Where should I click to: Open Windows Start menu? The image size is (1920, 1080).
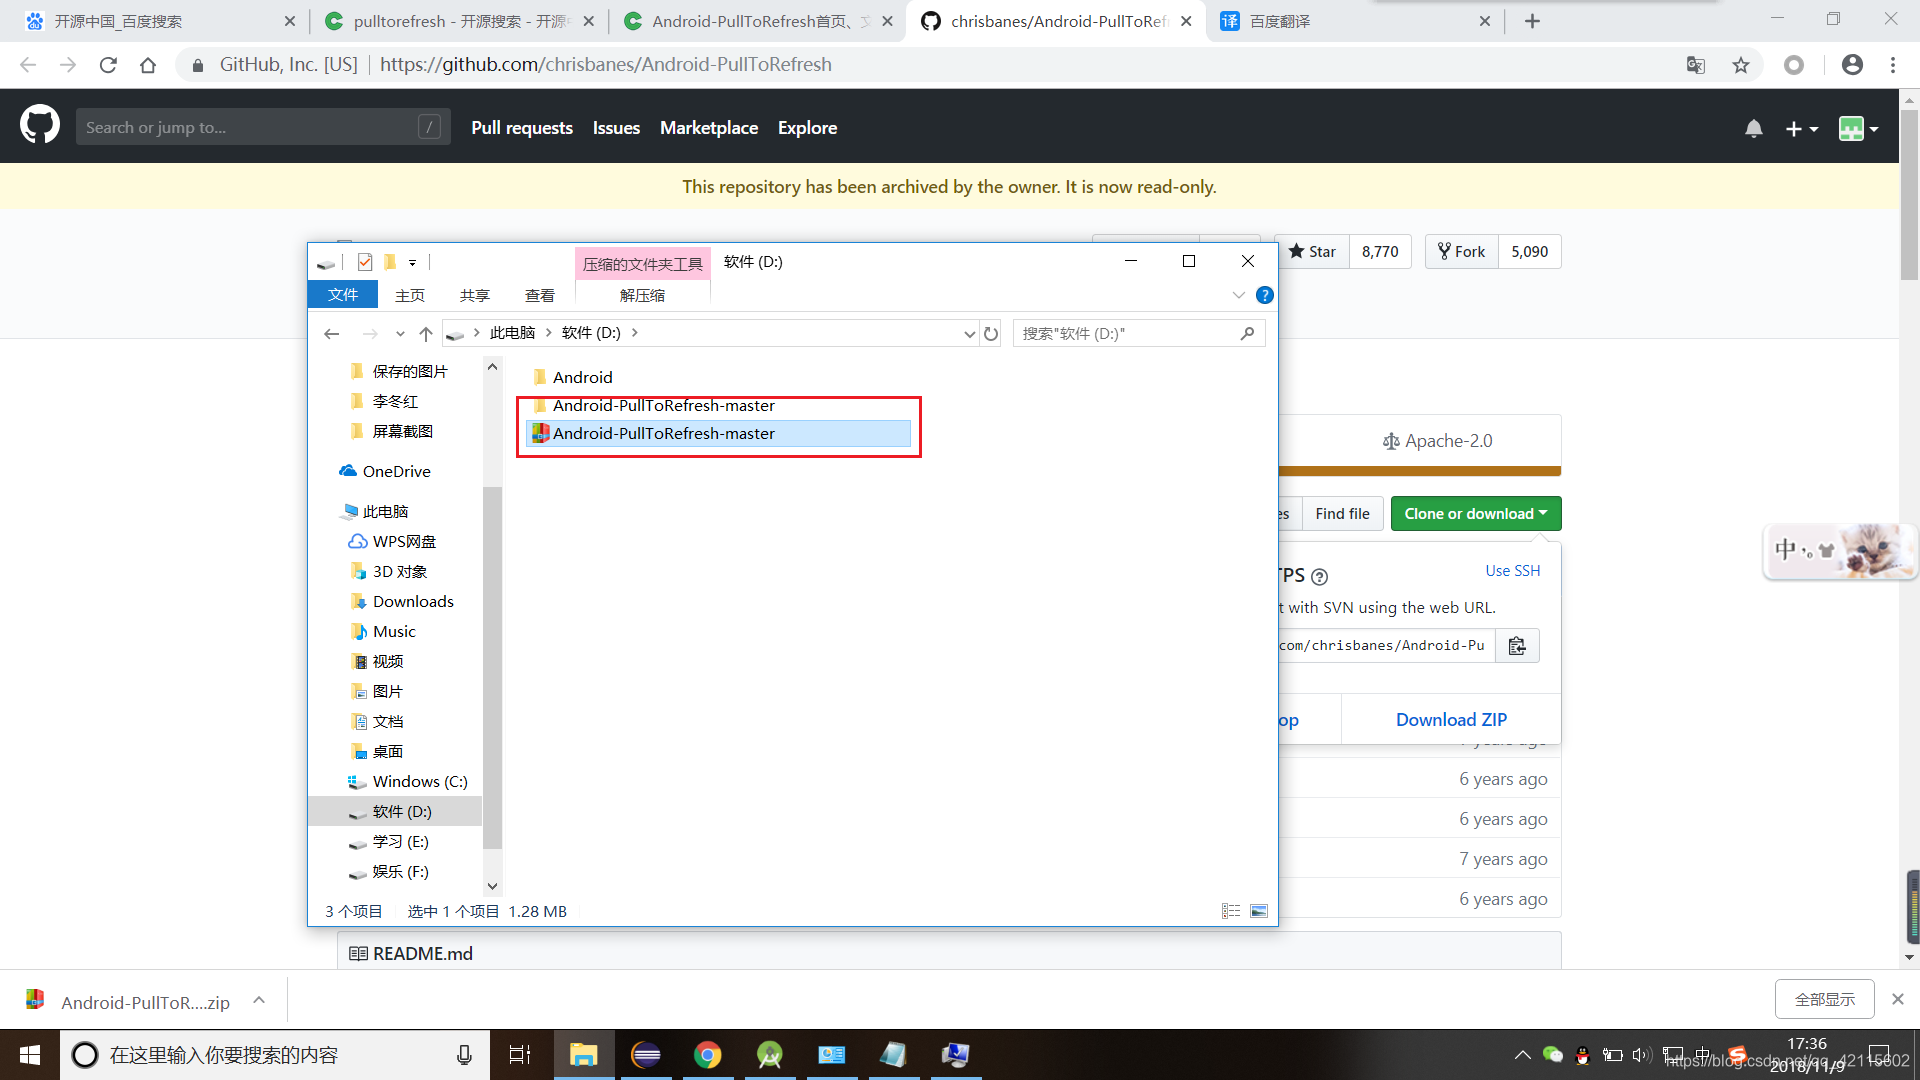[x=30, y=1055]
